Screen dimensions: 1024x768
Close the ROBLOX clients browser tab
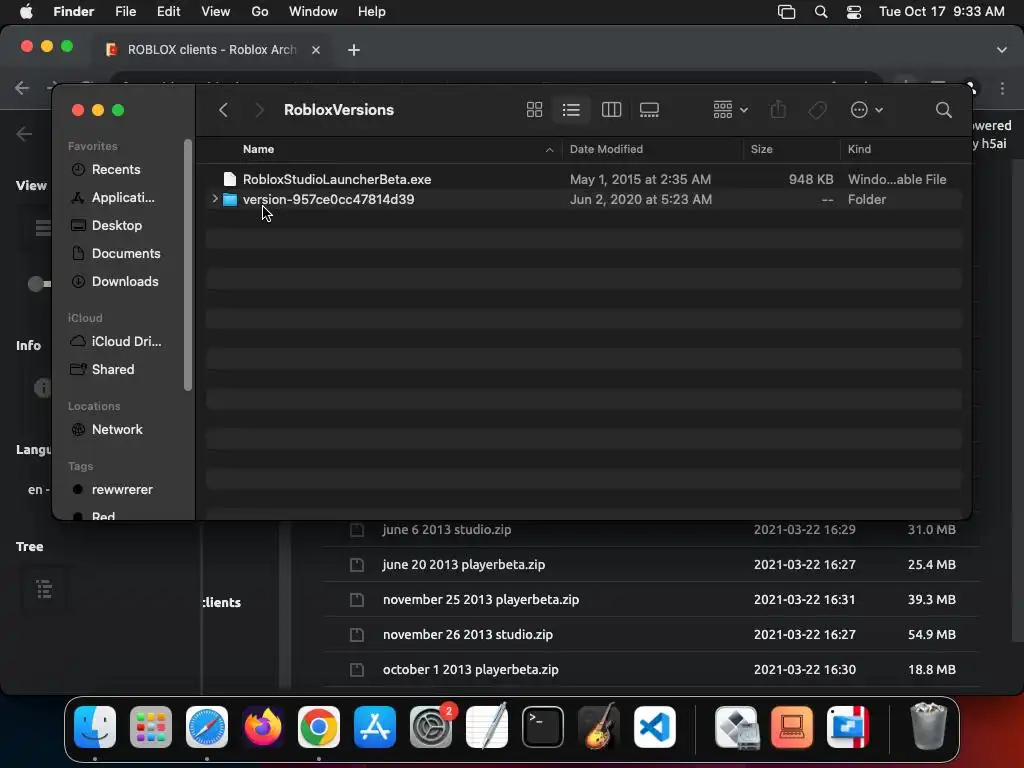coord(316,50)
